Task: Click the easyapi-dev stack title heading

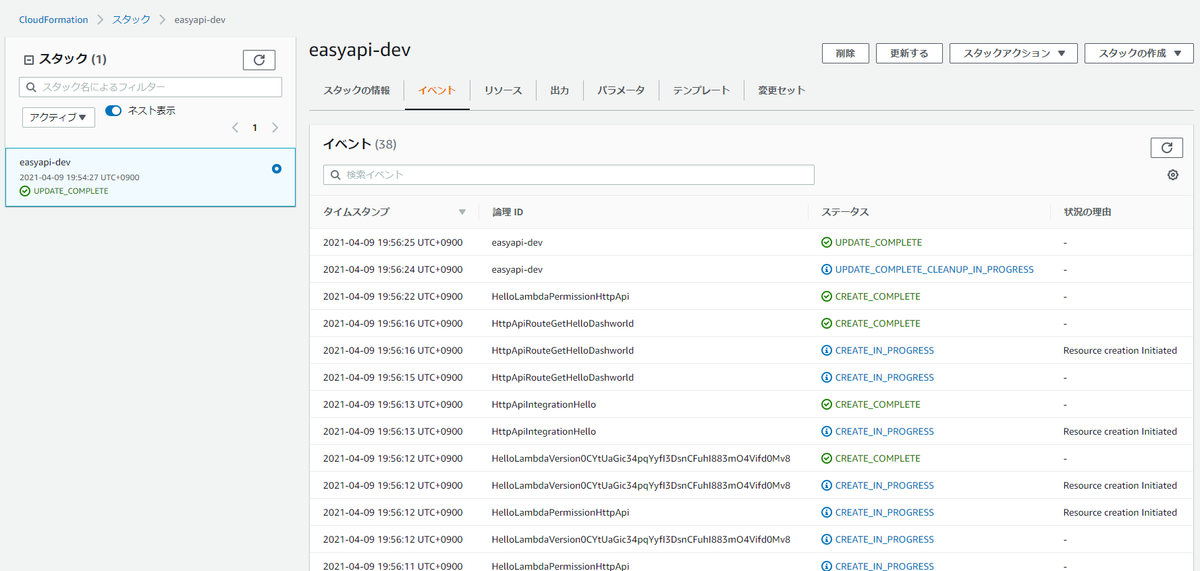Action: (360, 50)
